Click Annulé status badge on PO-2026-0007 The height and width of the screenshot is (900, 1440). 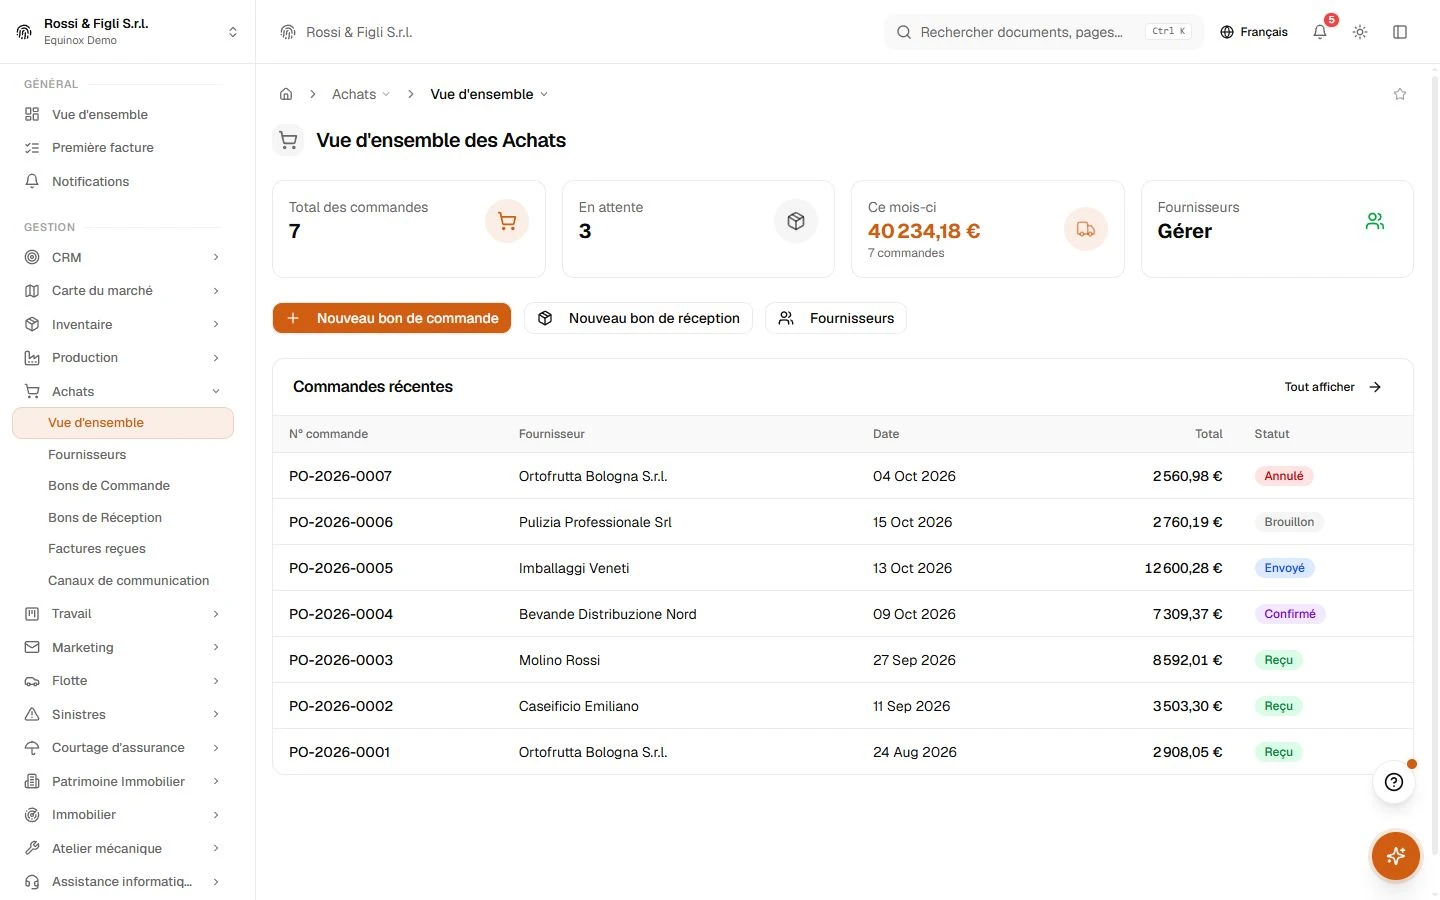[1284, 476]
